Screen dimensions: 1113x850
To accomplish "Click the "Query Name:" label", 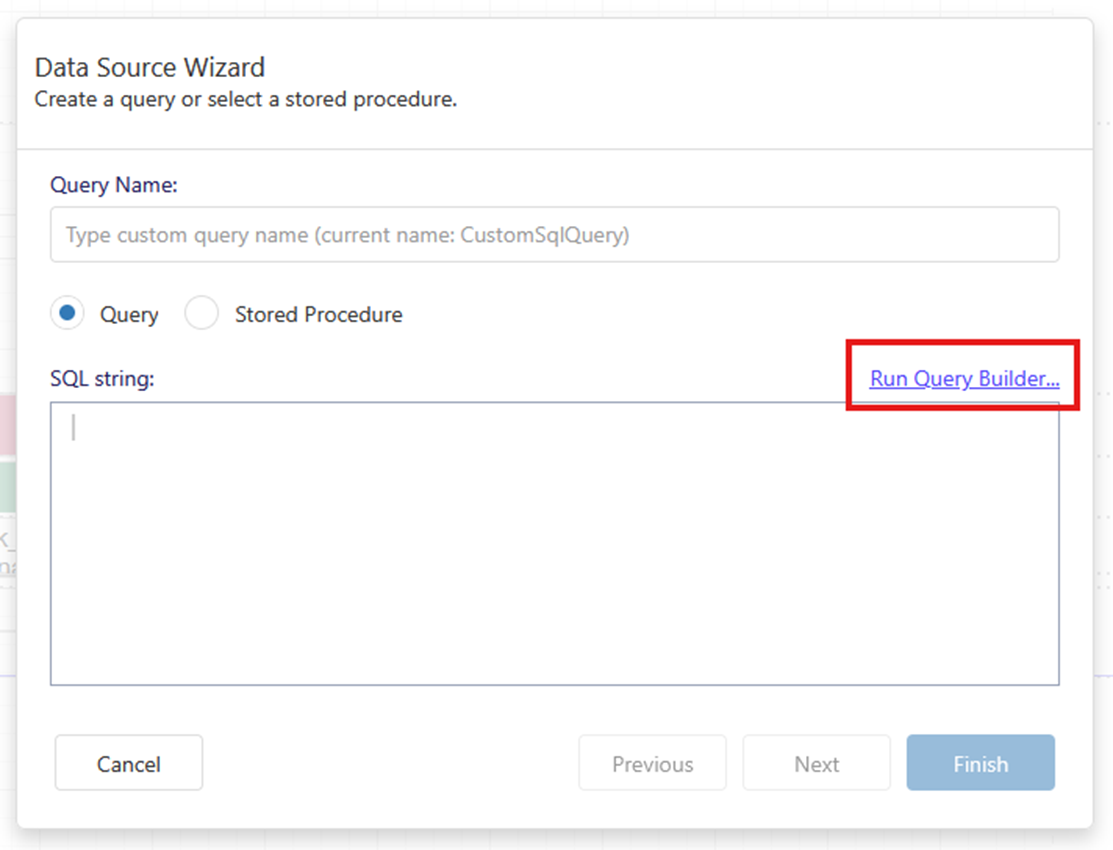I will [113, 185].
